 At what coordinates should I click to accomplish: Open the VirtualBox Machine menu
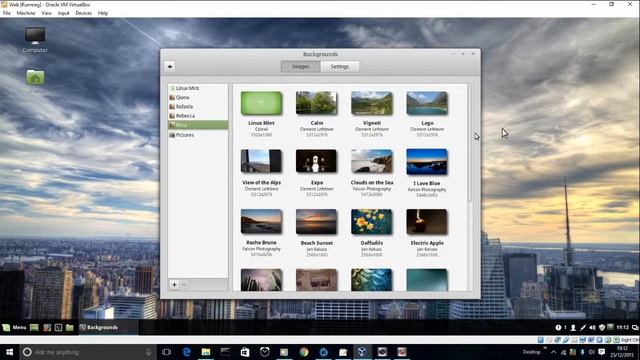click(x=26, y=13)
